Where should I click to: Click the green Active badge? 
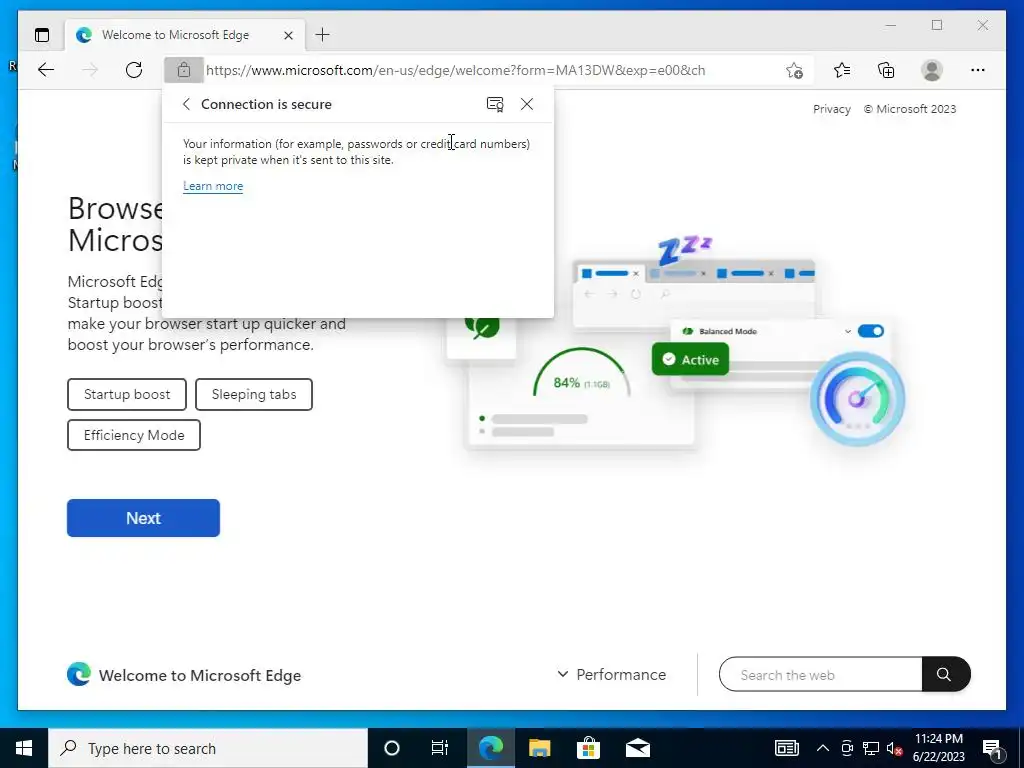690,359
